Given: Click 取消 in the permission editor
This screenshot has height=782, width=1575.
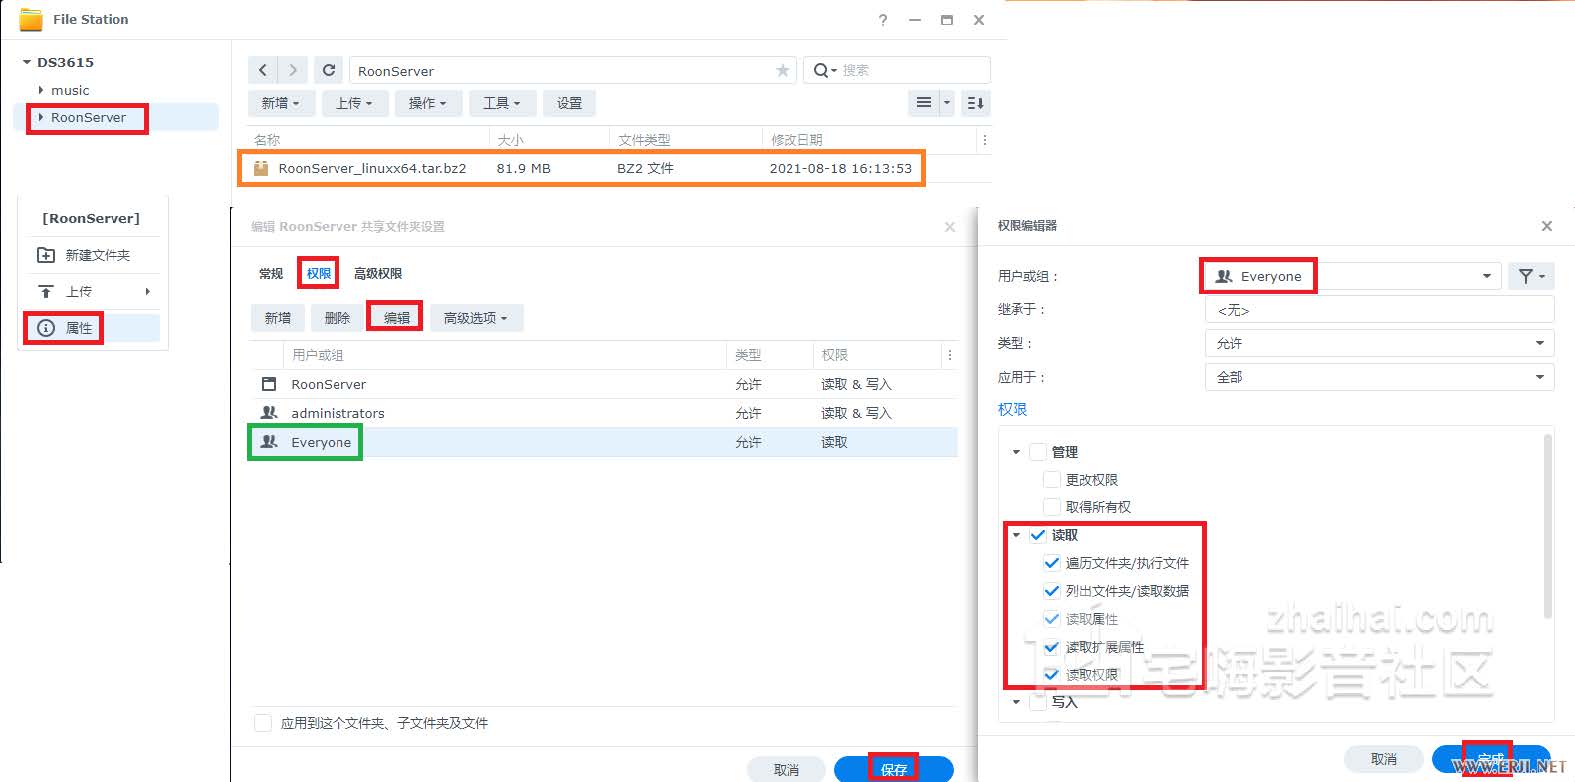Looking at the screenshot, I should point(1384,759).
